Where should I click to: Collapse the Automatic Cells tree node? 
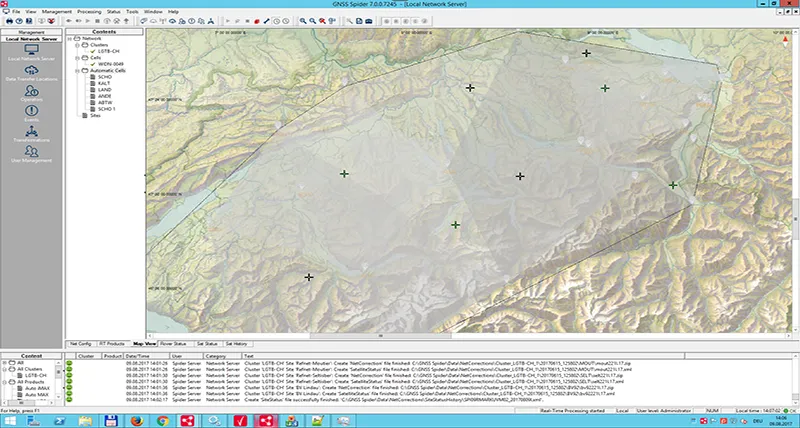click(x=77, y=71)
